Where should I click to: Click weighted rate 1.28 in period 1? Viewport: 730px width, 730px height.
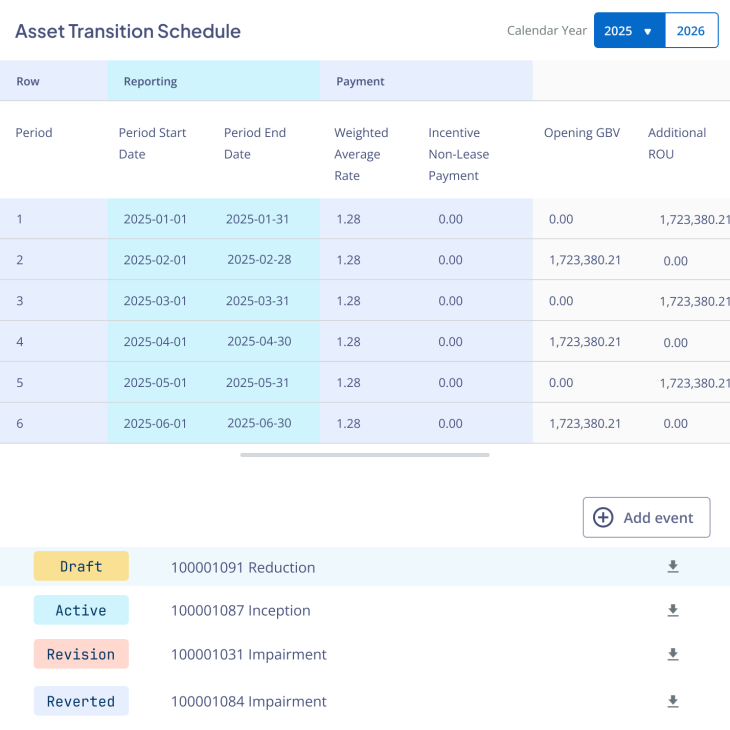[348, 219]
